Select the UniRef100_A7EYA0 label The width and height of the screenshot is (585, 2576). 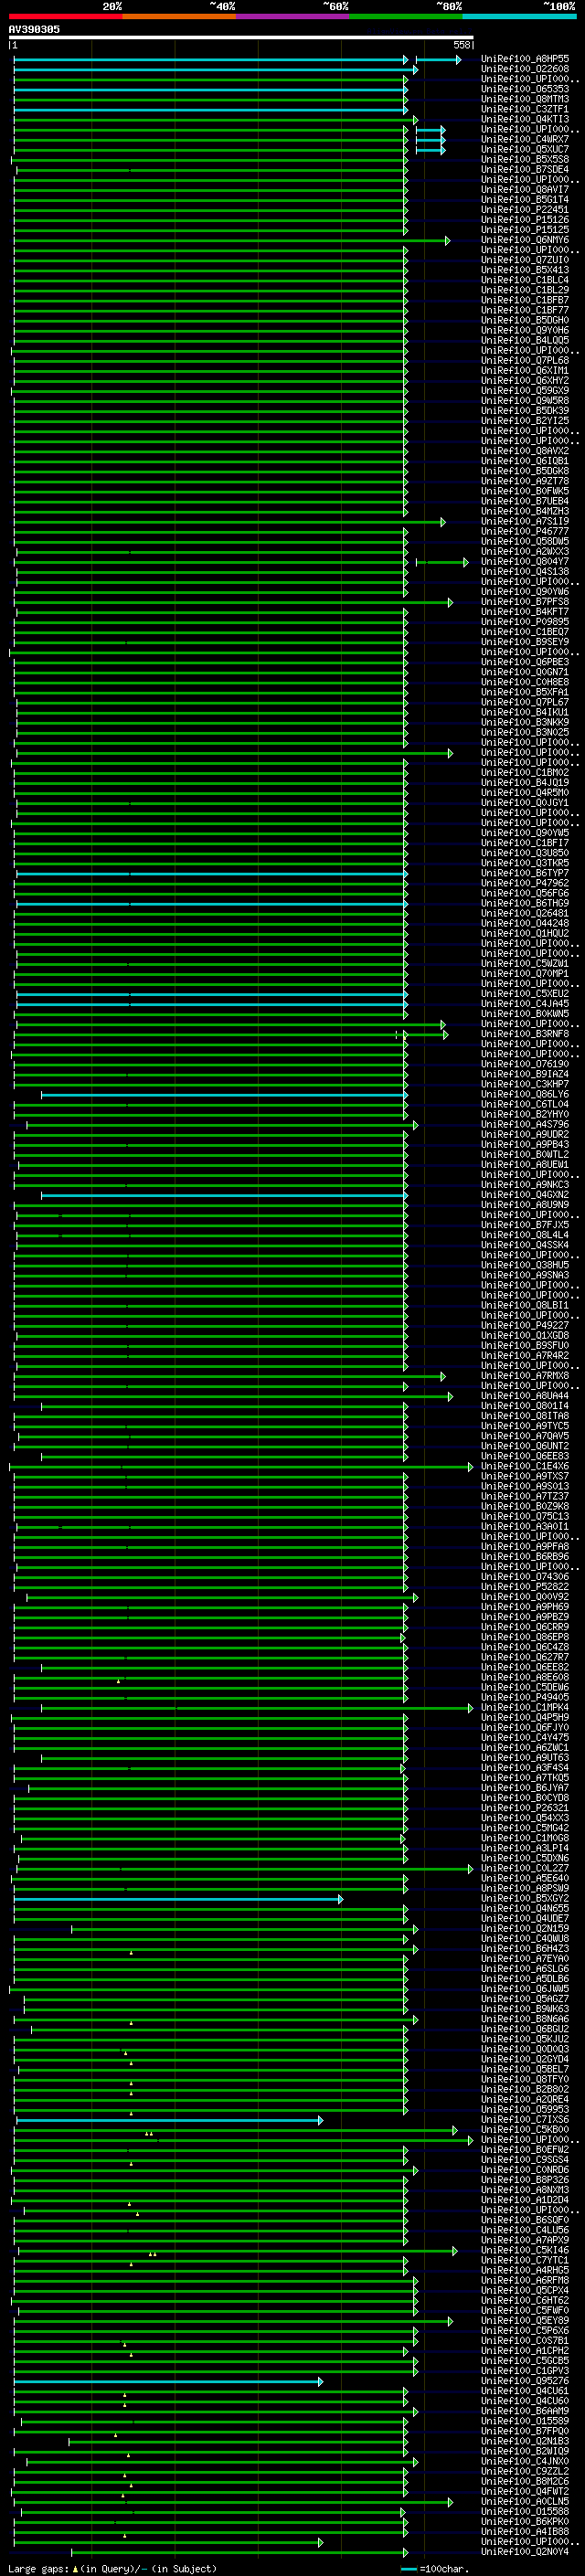coord(525,1959)
